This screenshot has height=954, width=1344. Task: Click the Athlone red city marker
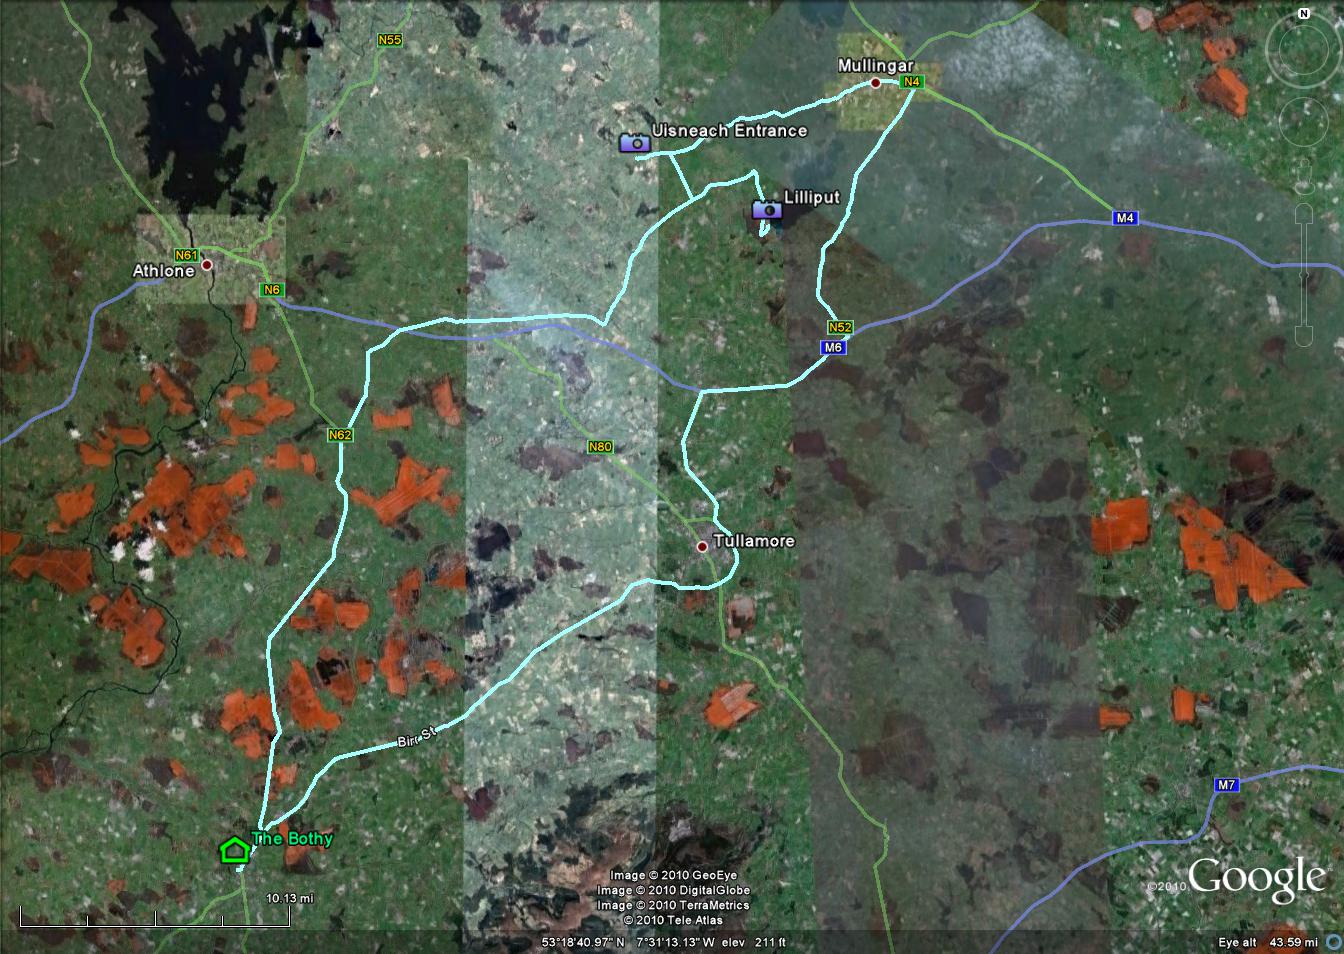point(208,266)
